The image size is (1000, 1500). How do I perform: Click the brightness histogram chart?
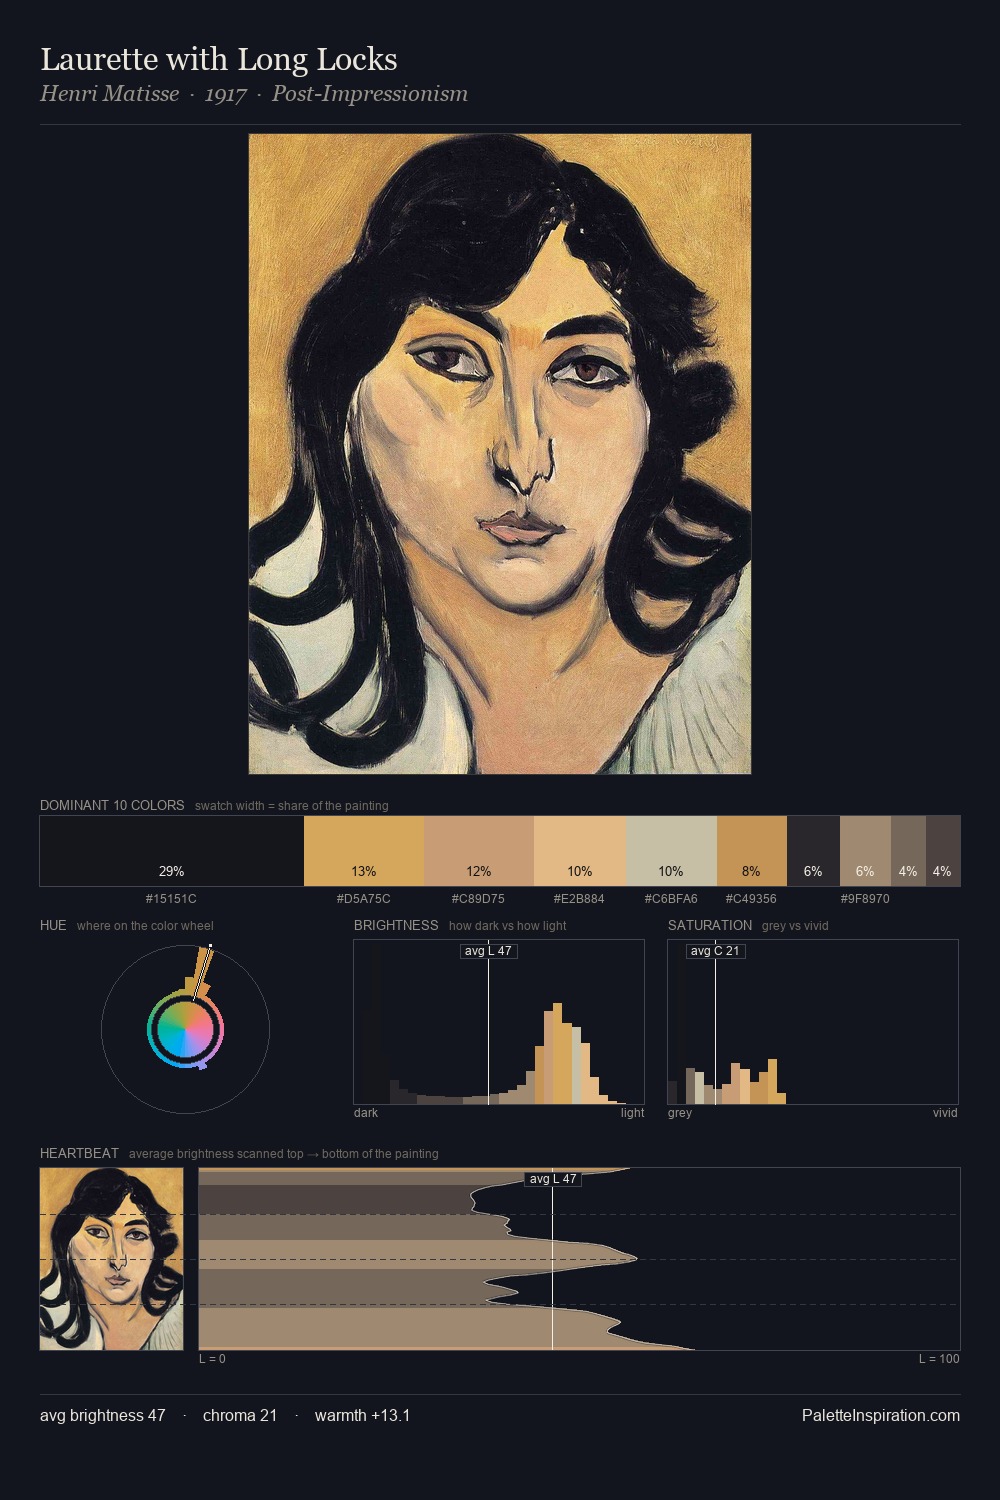click(499, 1022)
